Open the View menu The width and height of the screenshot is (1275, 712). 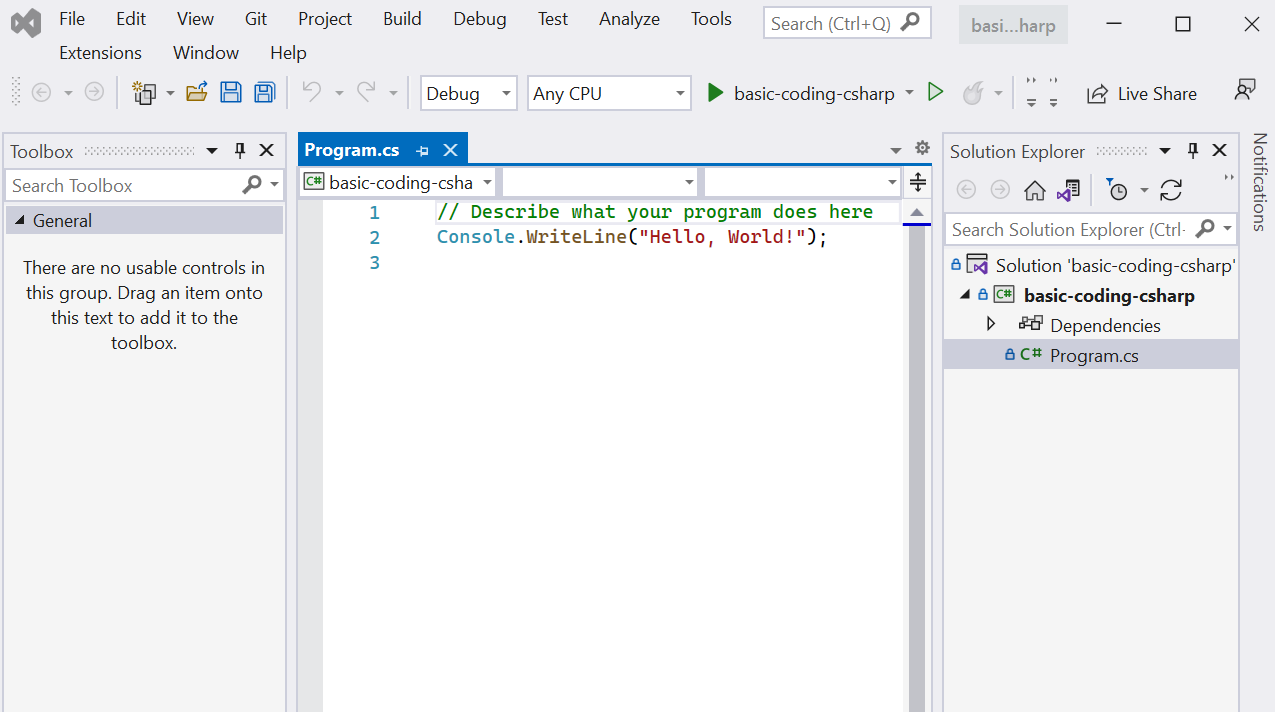coord(195,19)
